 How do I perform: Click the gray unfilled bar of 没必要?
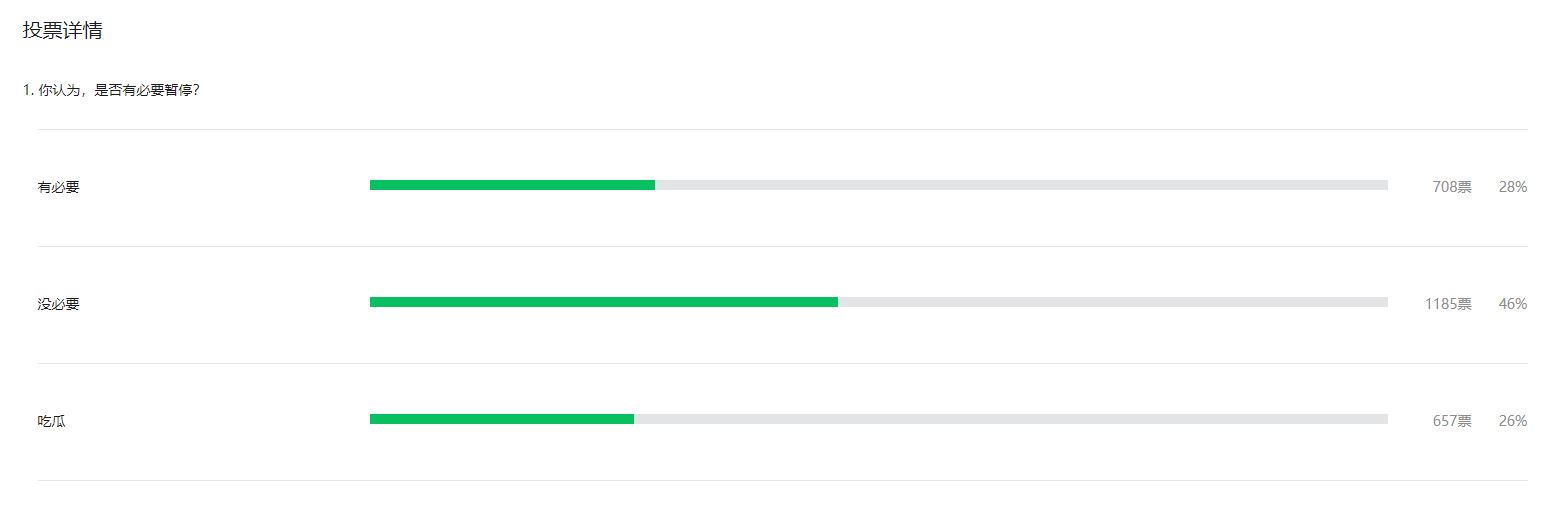tap(1113, 302)
